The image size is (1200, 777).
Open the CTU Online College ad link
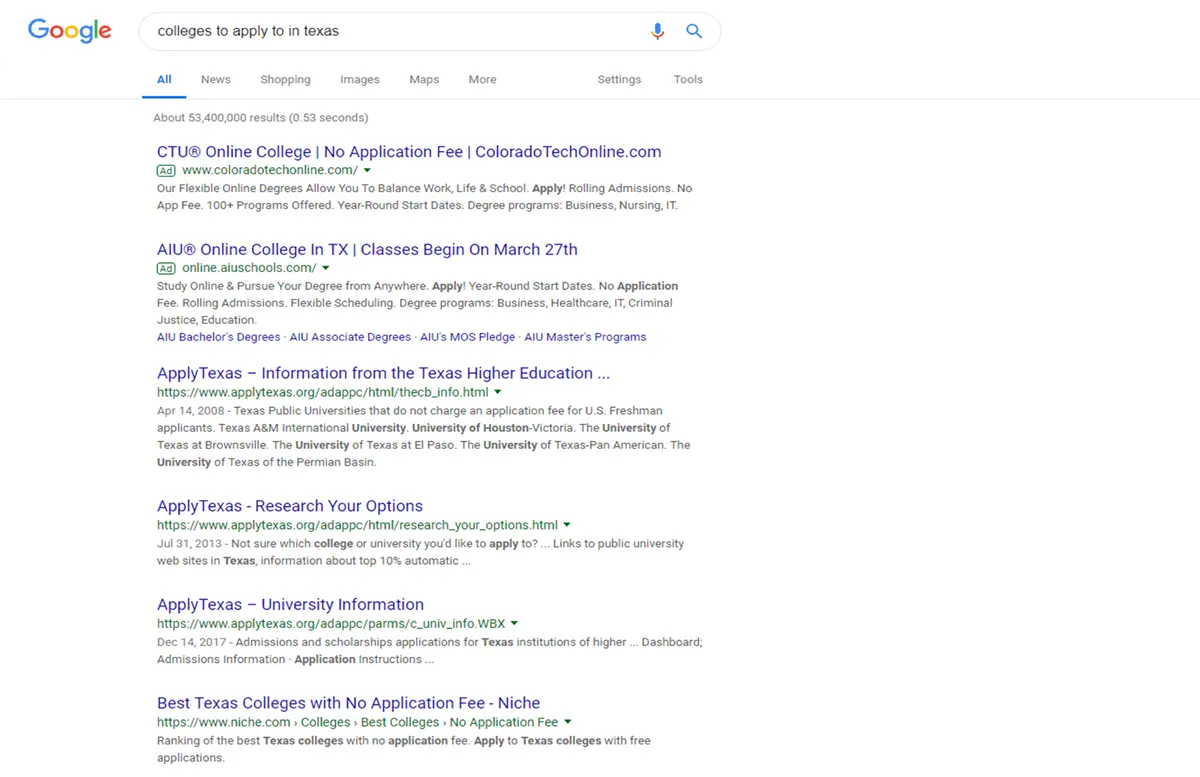point(408,152)
